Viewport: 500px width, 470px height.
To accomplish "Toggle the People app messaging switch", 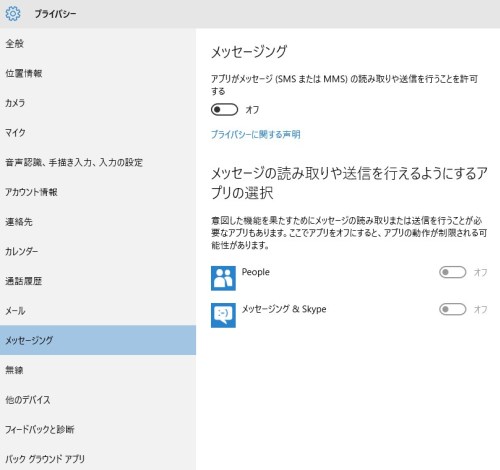I will (452, 272).
